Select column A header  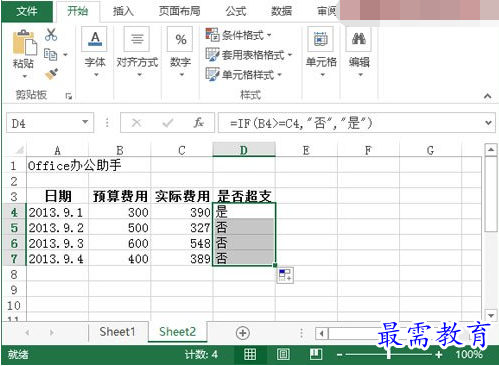[57, 150]
